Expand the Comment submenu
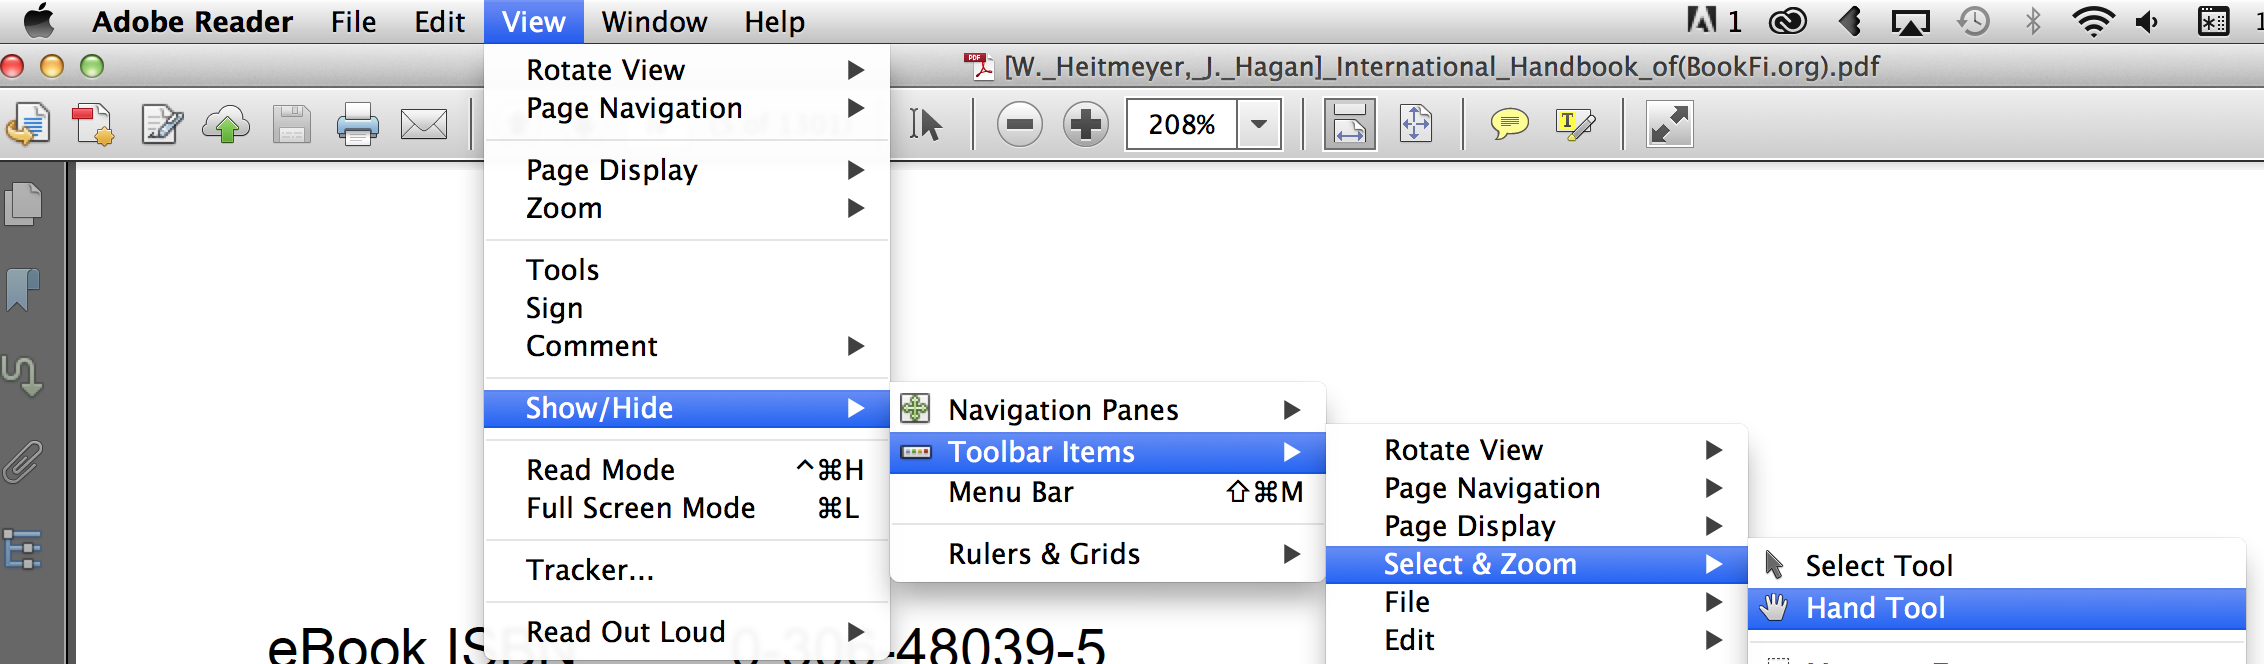This screenshot has height=664, width=2264. (x=687, y=346)
